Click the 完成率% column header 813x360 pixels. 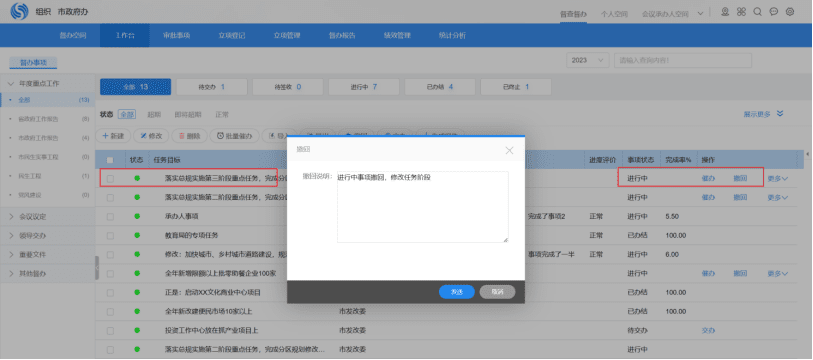tap(678, 160)
